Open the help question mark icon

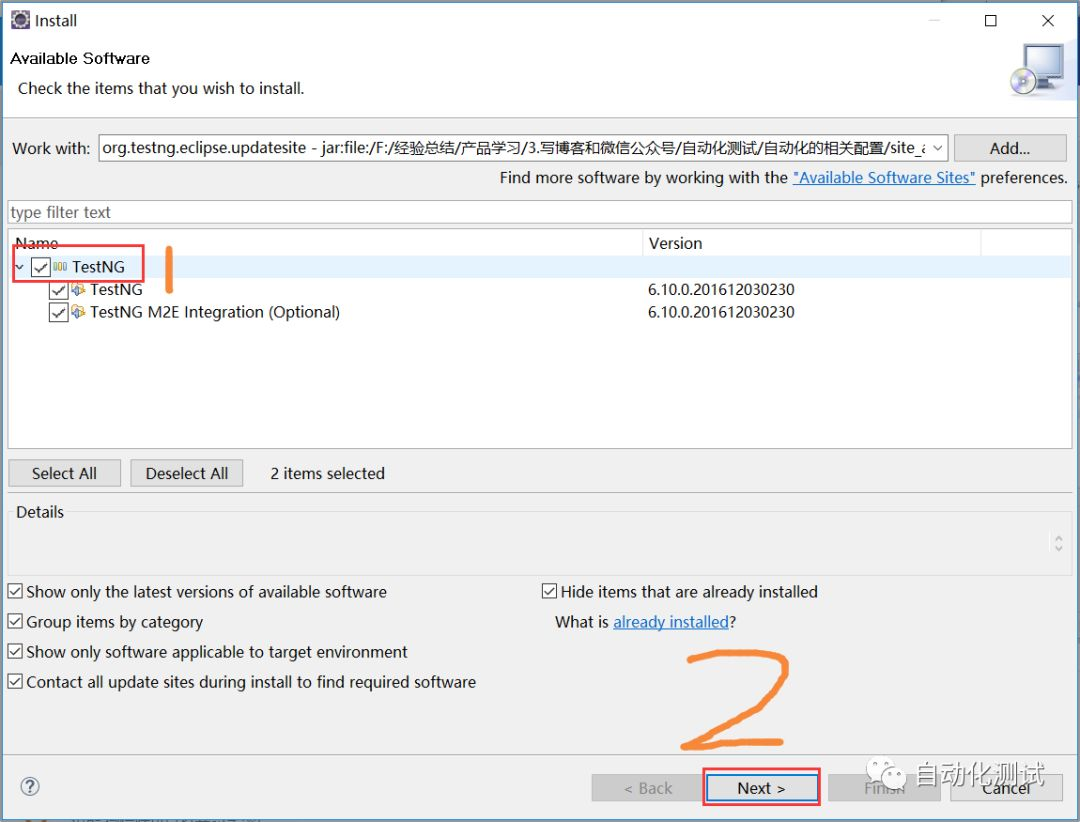click(30, 786)
